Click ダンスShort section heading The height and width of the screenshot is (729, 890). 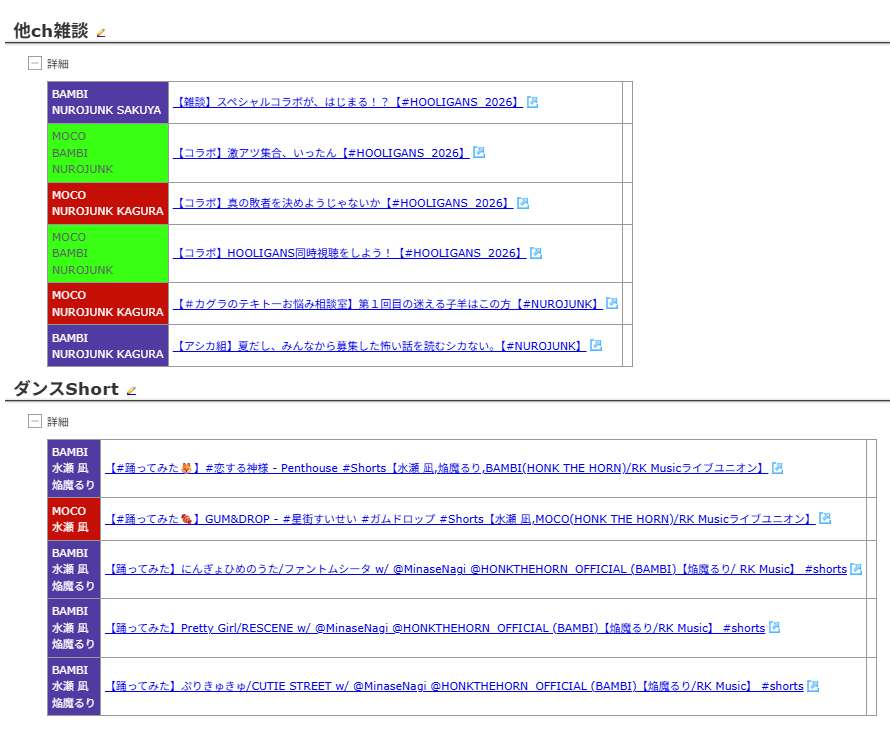click(x=66, y=389)
